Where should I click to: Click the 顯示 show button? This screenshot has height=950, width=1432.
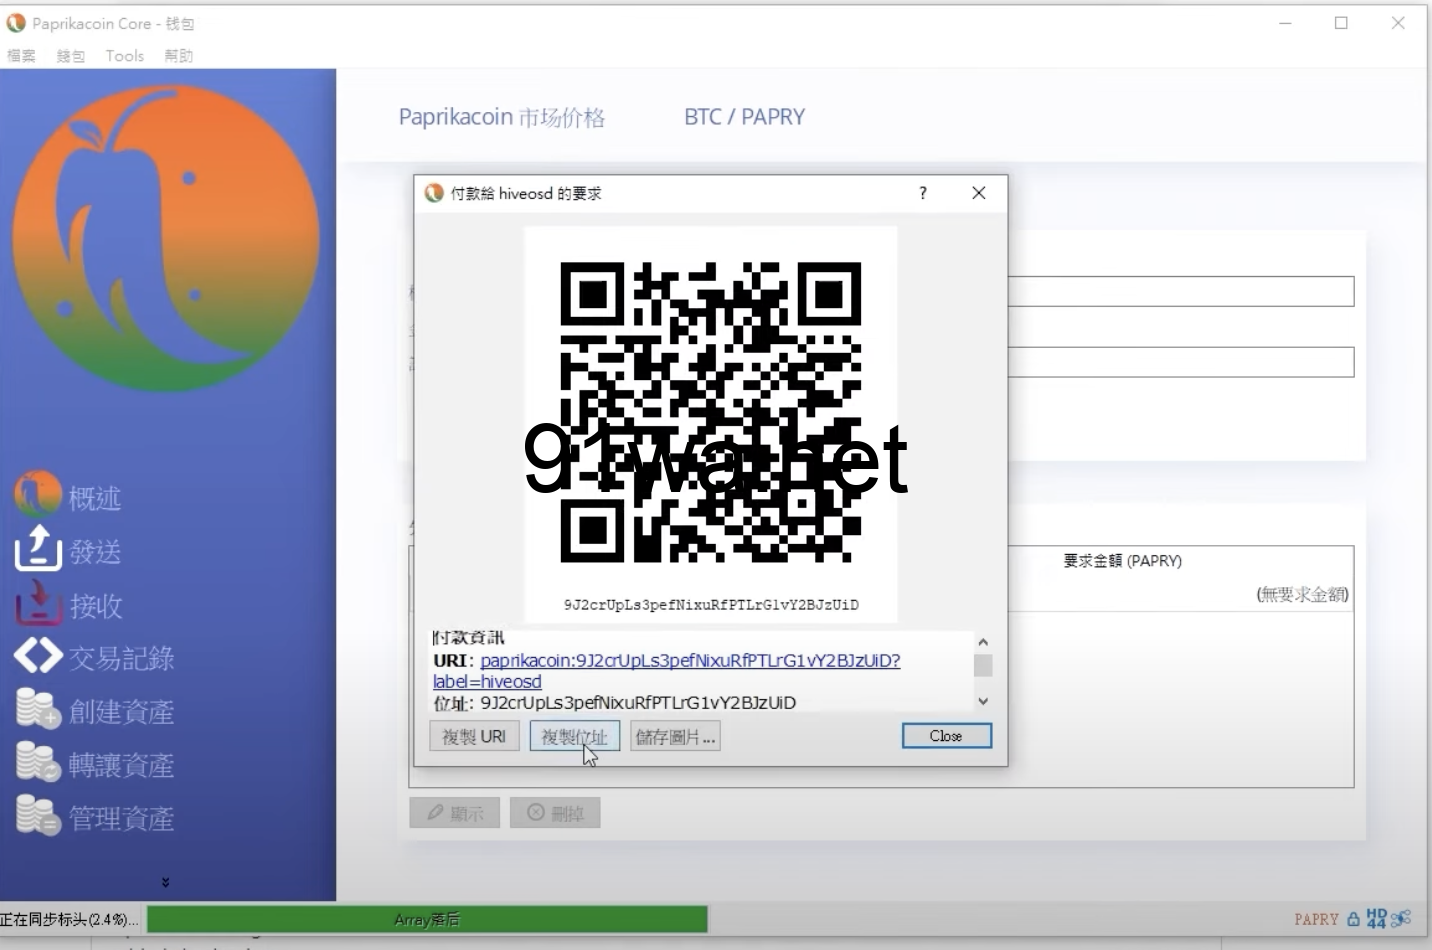[454, 813]
